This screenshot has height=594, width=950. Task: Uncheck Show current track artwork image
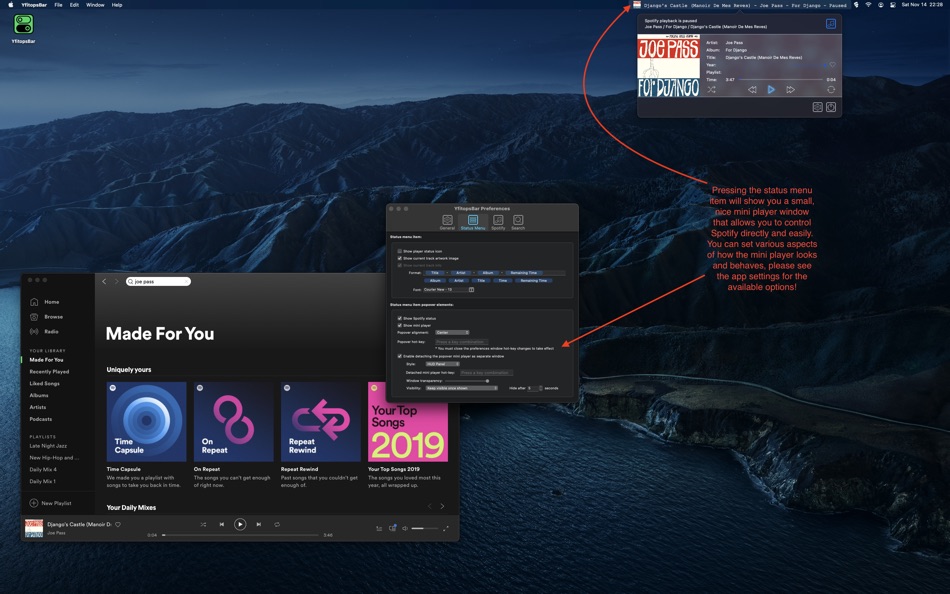tap(400, 258)
